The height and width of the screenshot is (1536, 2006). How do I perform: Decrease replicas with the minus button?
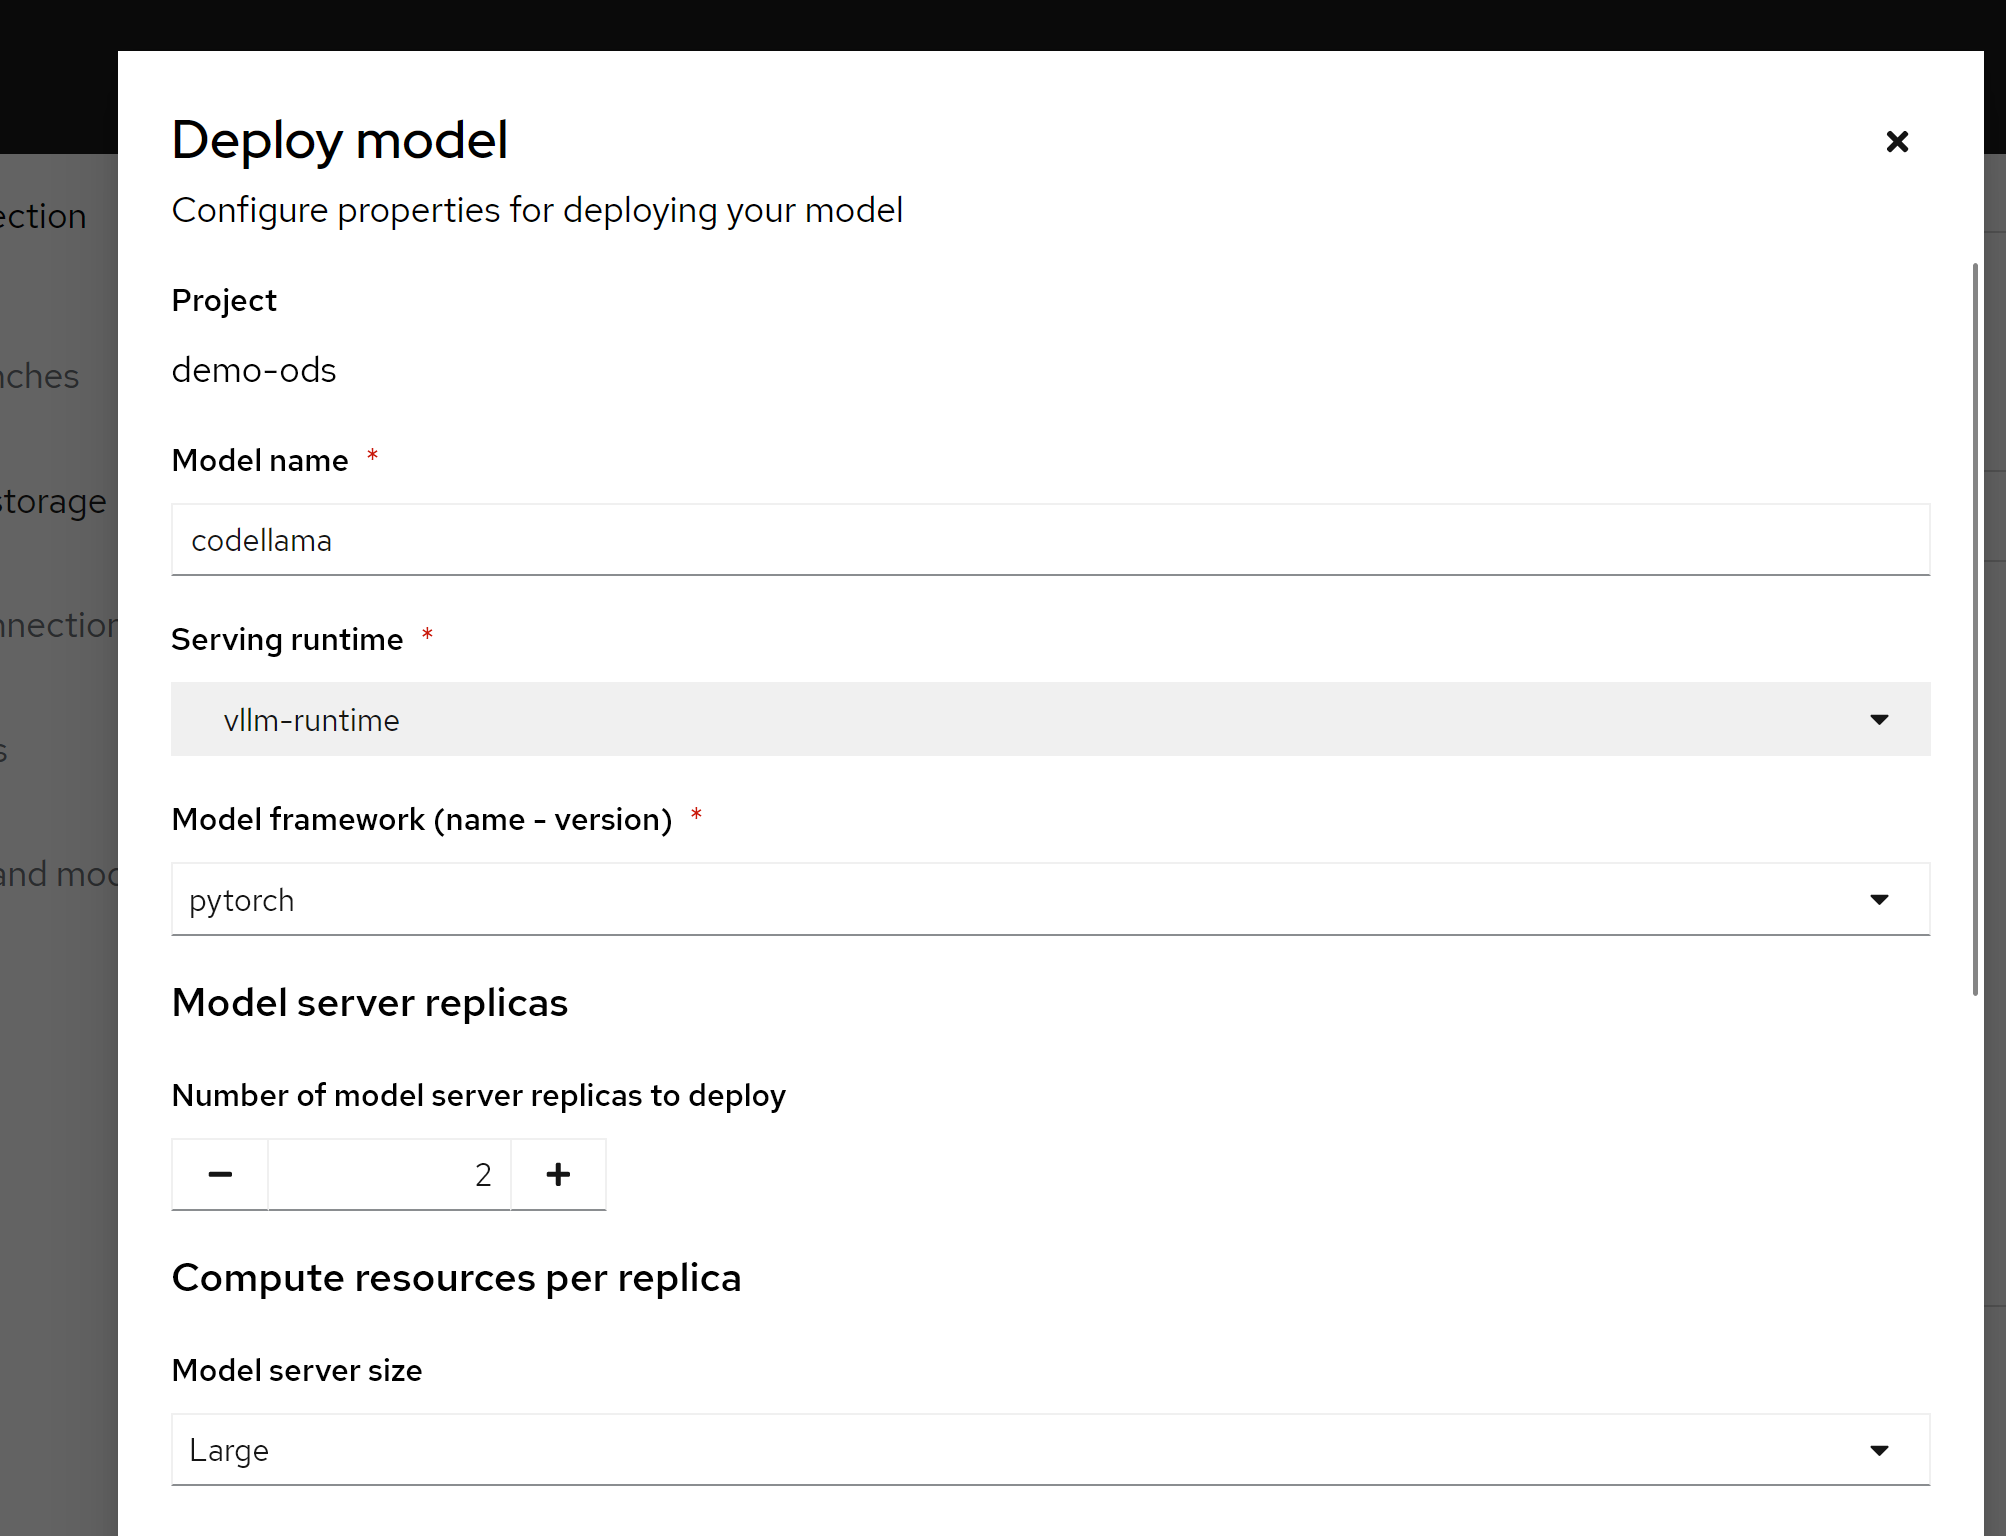coord(220,1174)
